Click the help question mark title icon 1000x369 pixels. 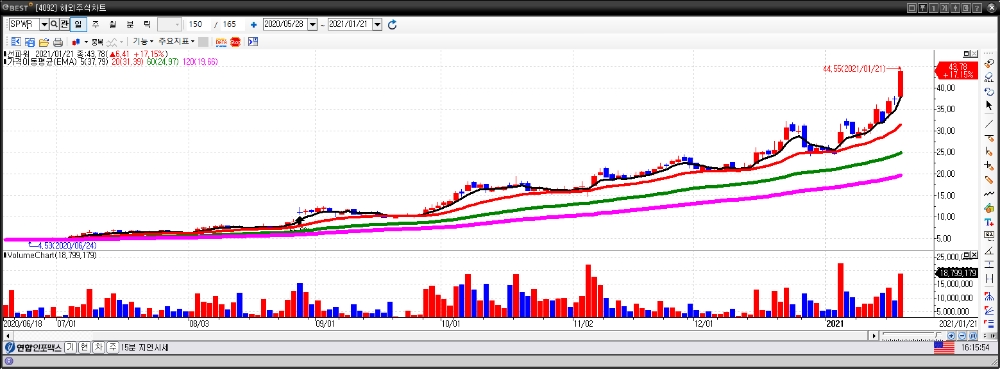(x=976, y=8)
